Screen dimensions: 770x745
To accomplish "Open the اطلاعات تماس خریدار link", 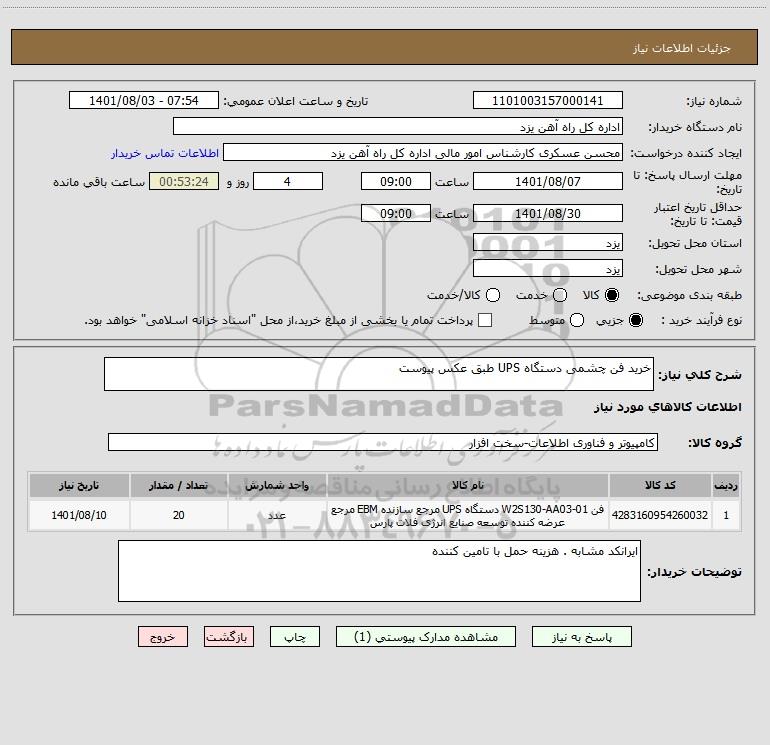I will coord(165,153).
